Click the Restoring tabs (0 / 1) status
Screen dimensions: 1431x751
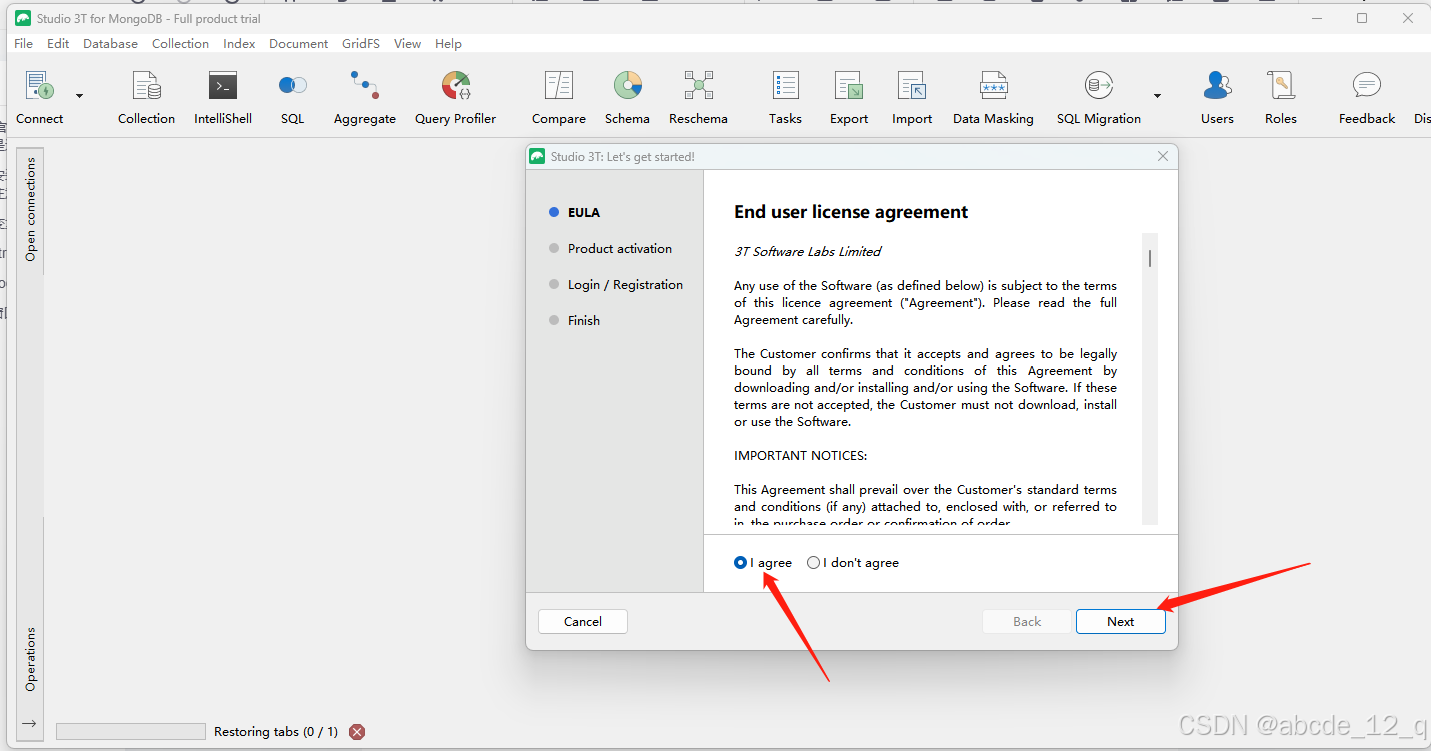click(x=276, y=732)
